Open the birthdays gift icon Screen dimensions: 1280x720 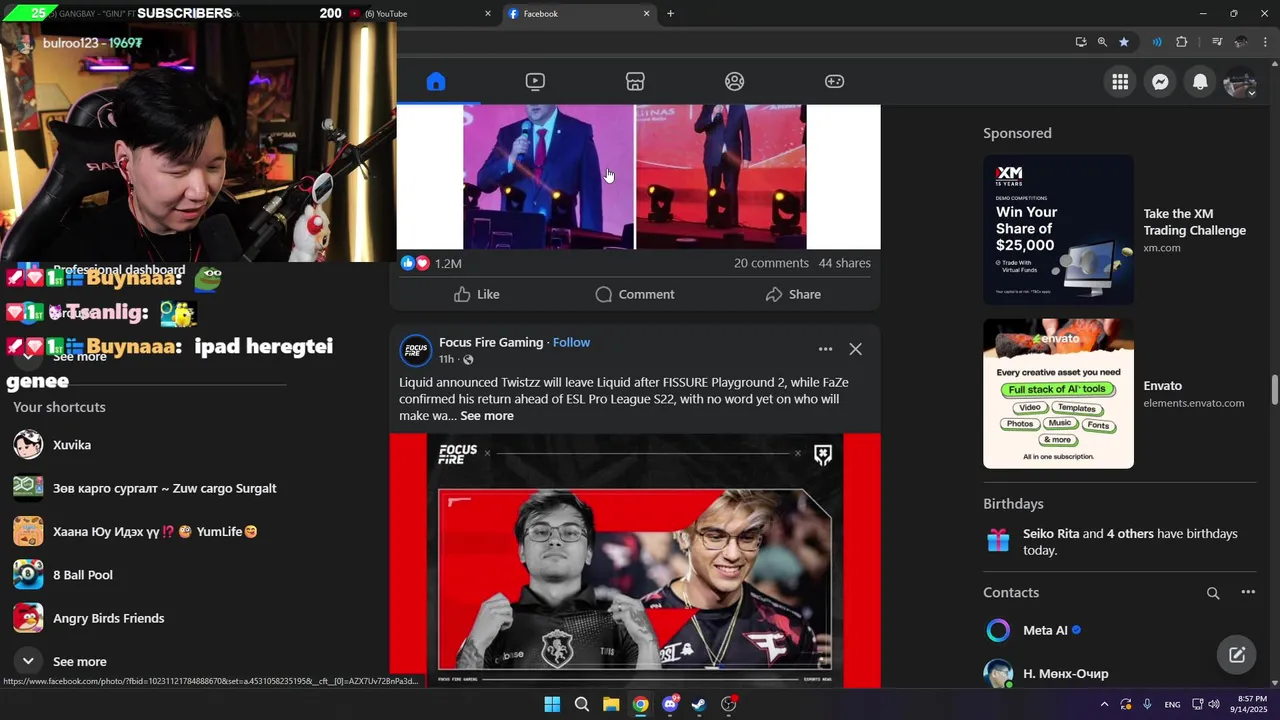click(998, 541)
